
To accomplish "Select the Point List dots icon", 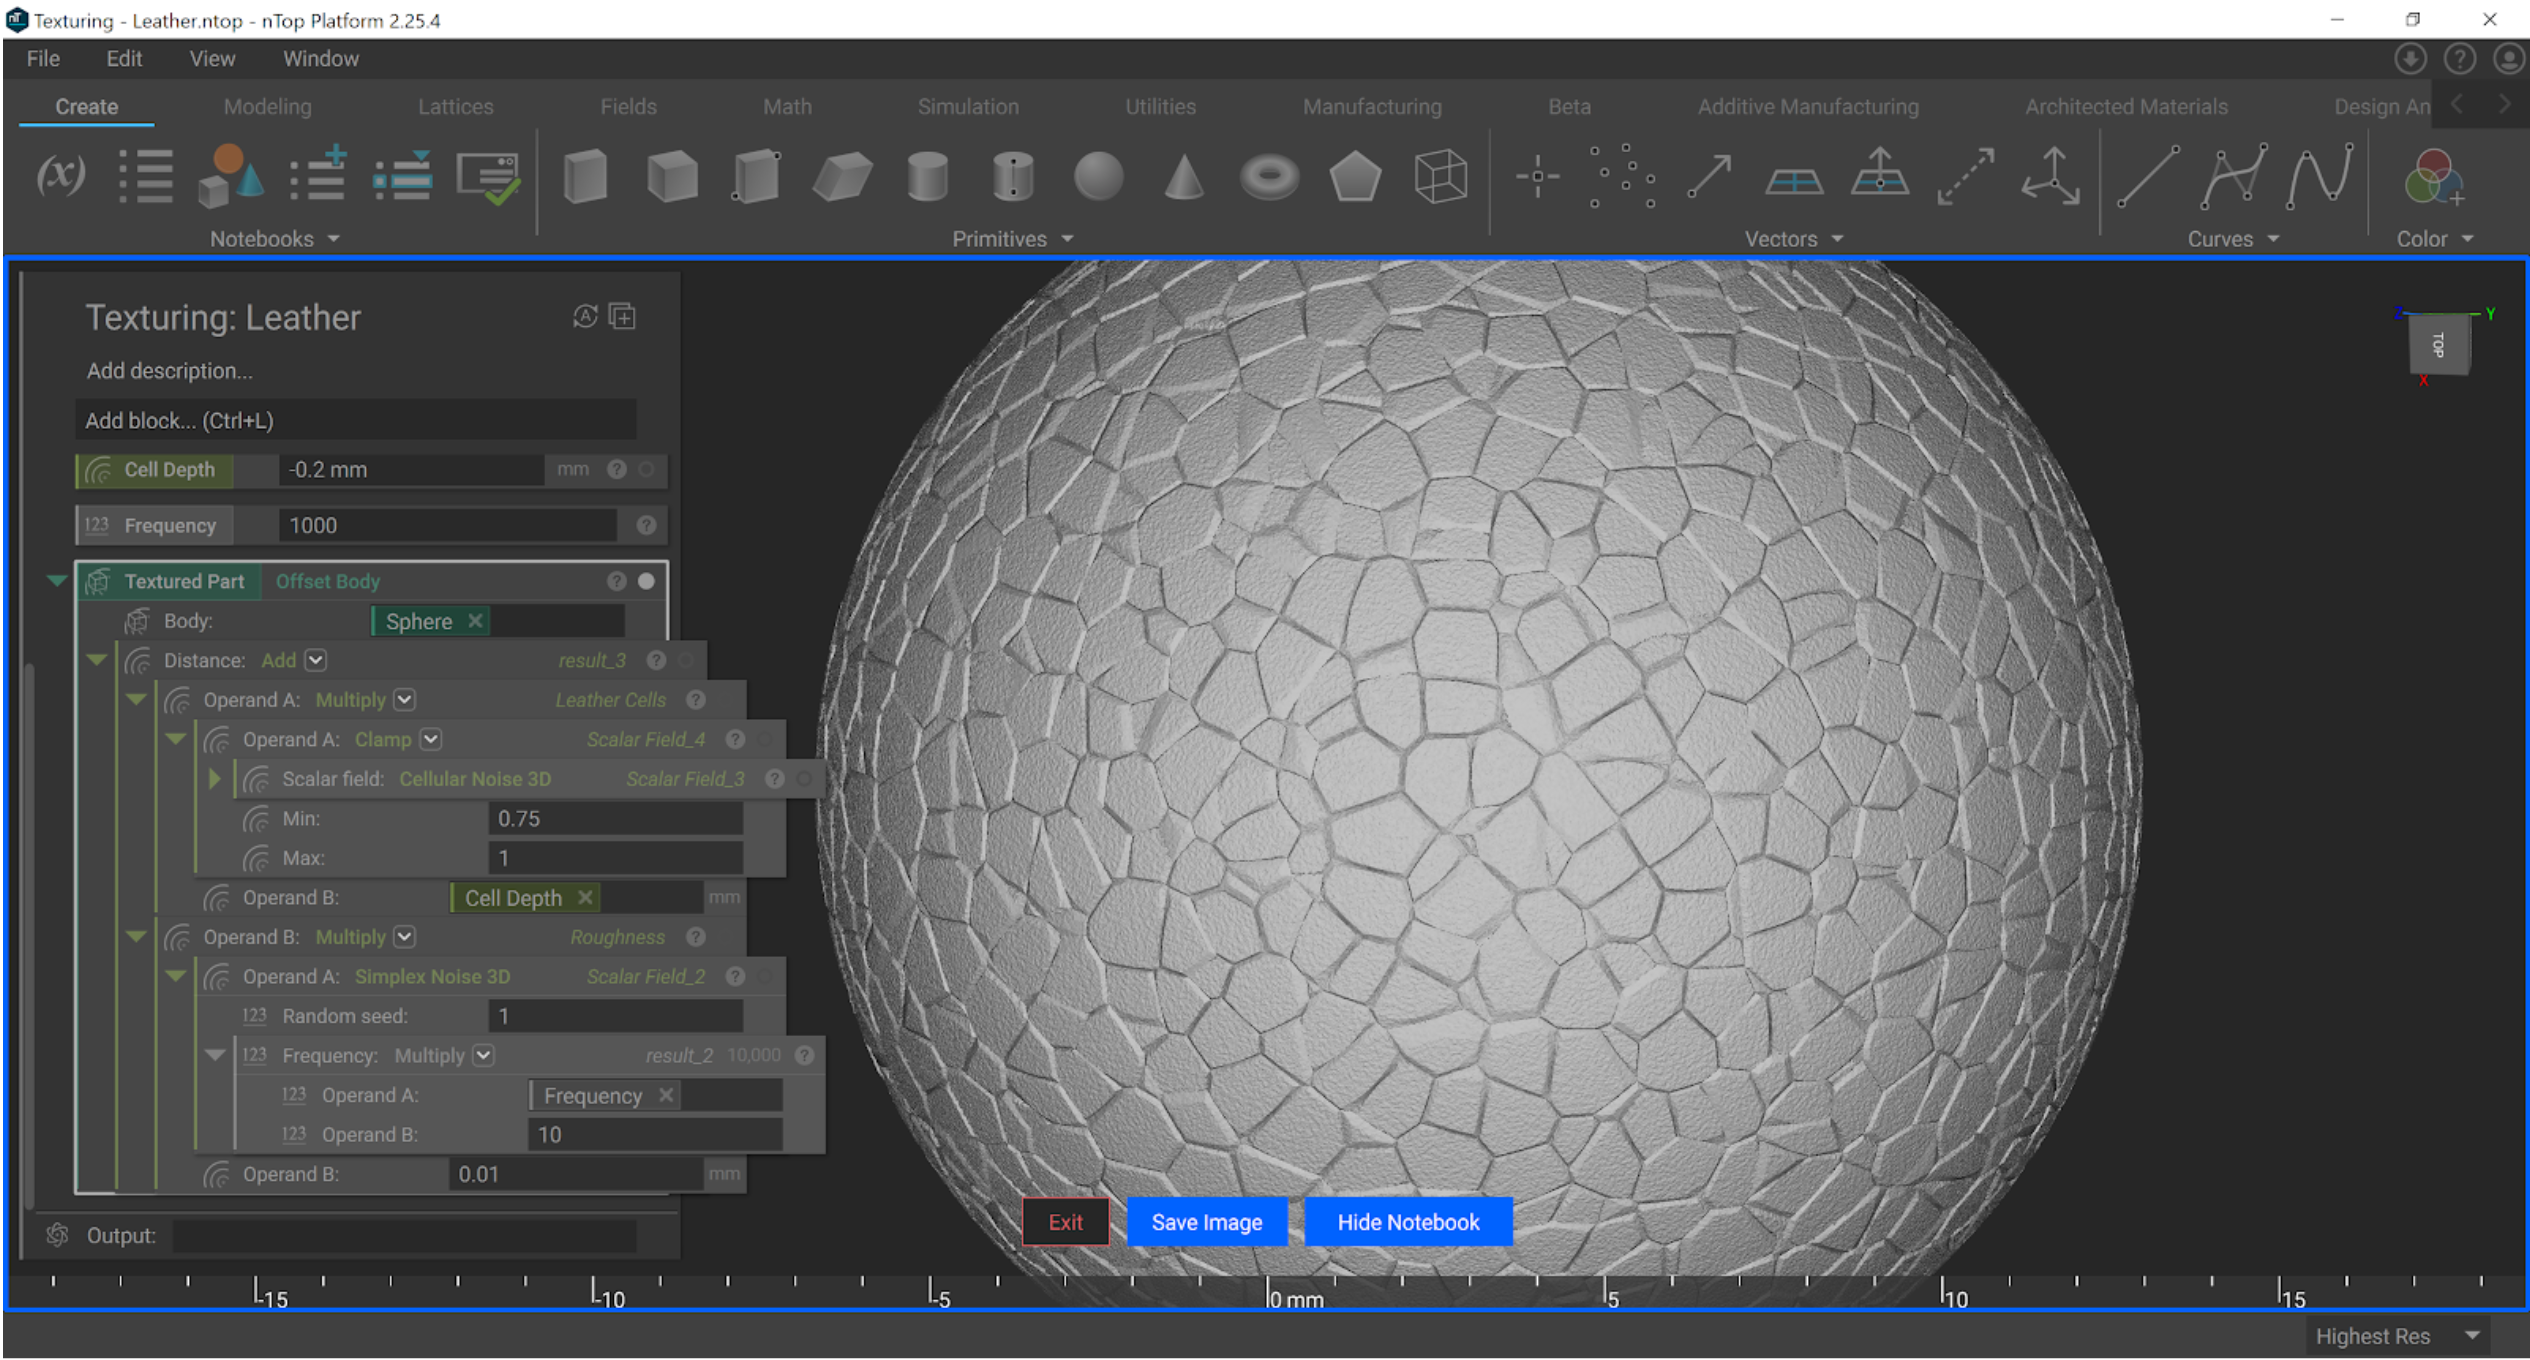I will [1622, 177].
